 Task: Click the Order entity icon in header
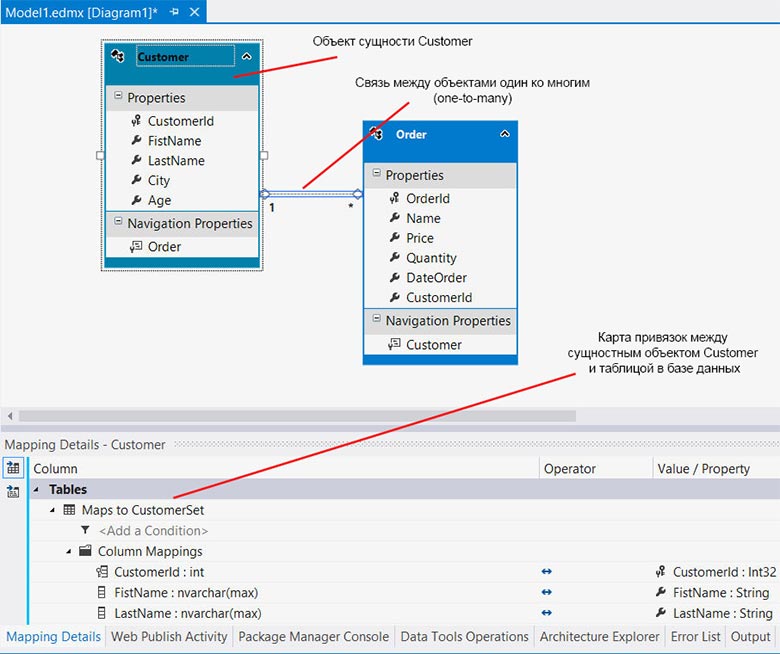coord(376,133)
